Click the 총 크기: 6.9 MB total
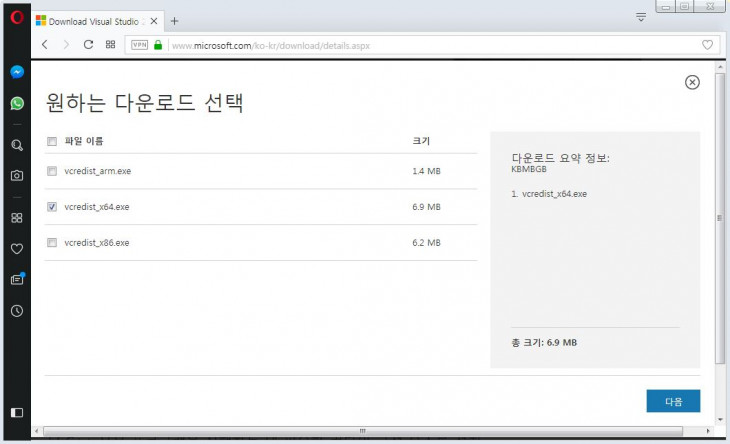 point(544,343)
